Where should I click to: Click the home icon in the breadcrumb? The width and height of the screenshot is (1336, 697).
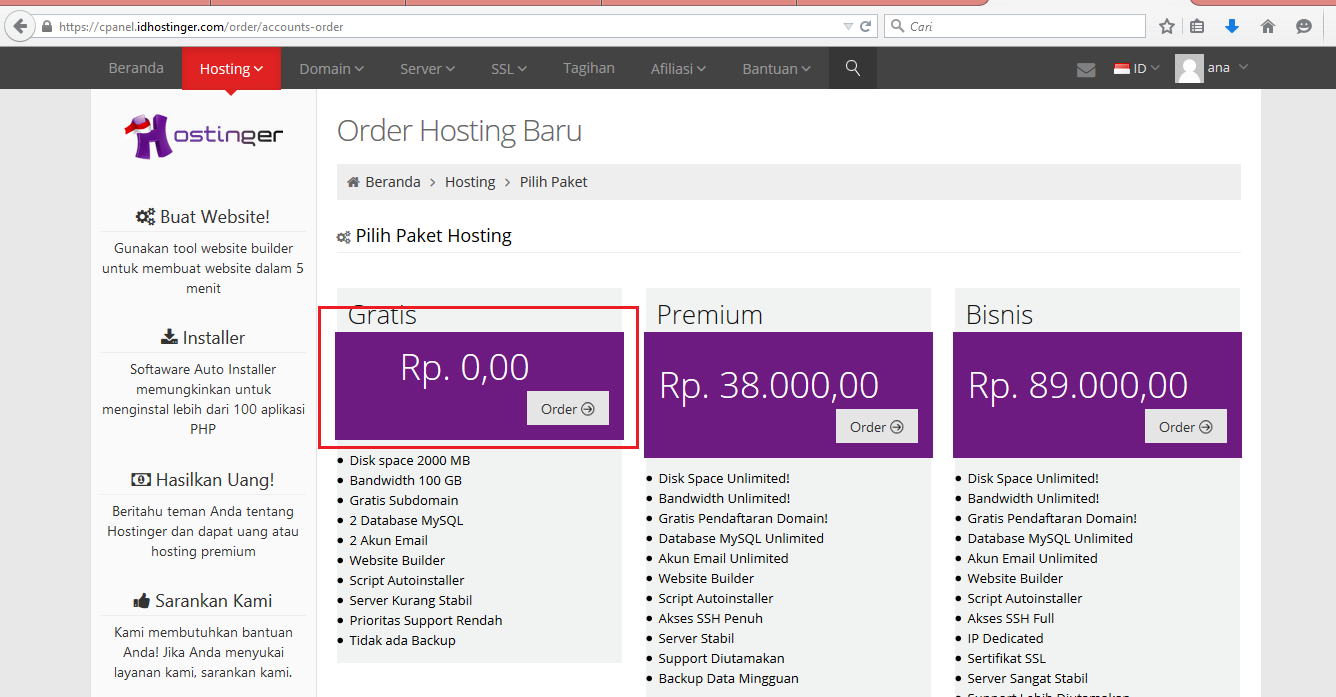pos(352,181)
